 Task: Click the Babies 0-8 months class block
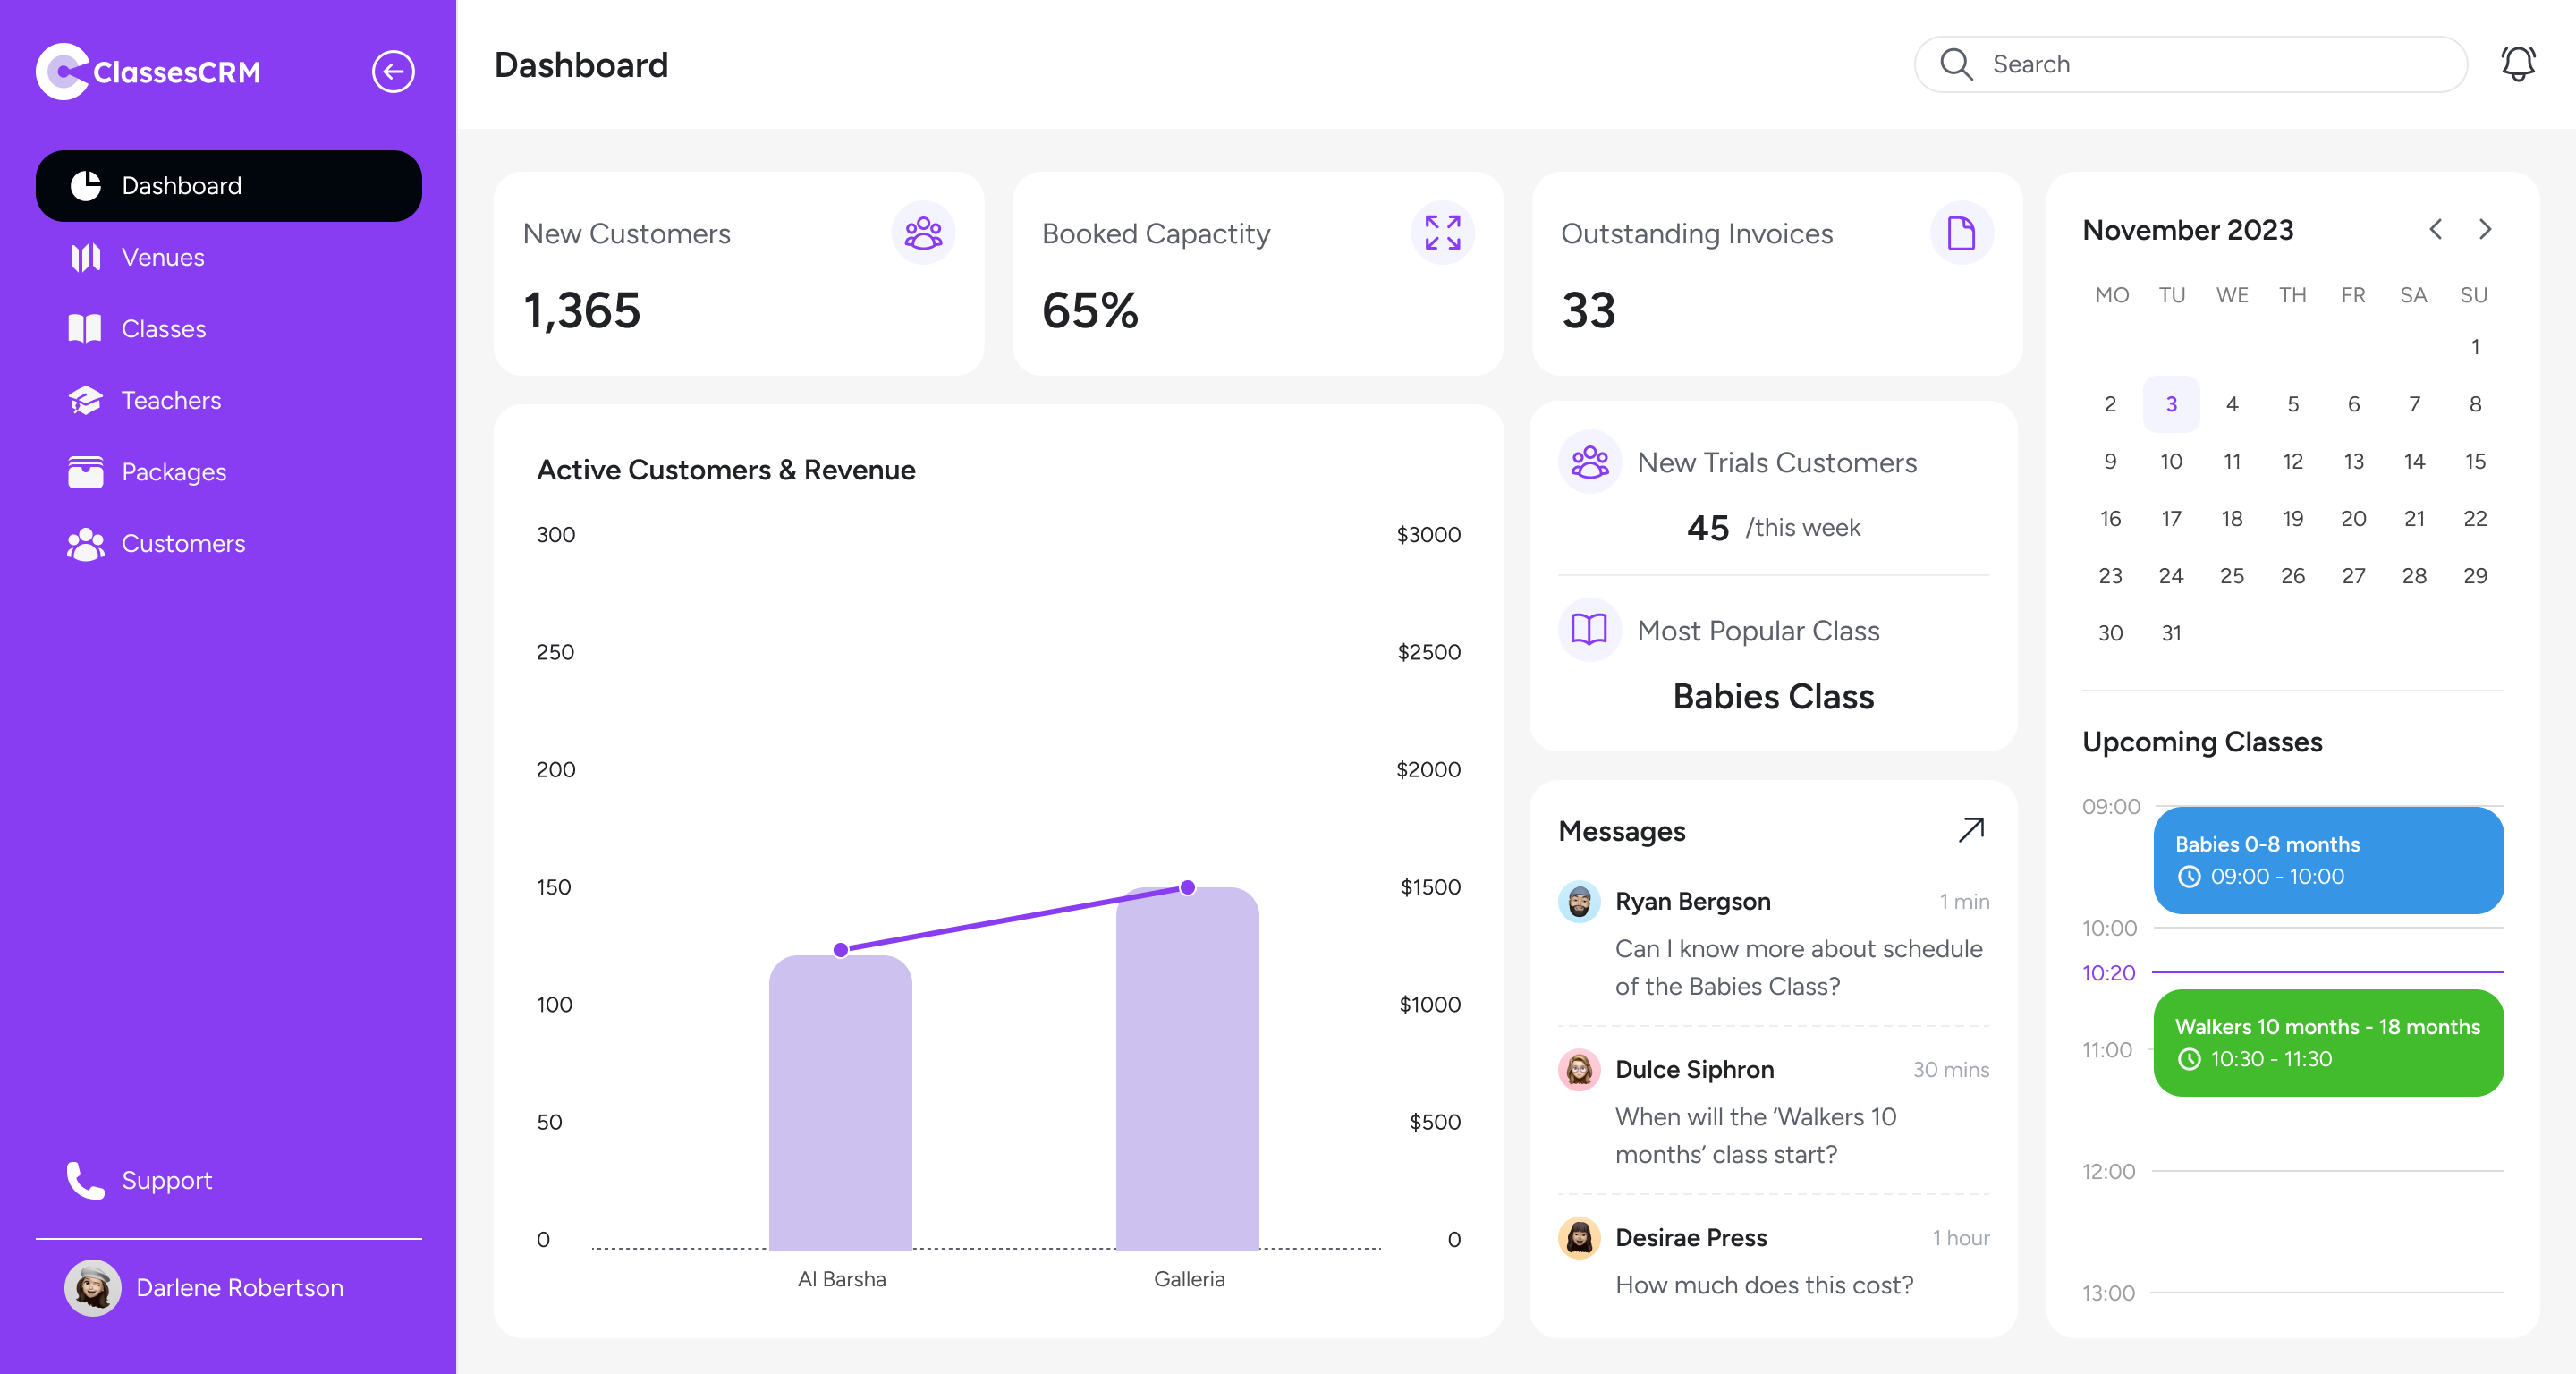pos(2328,860)
